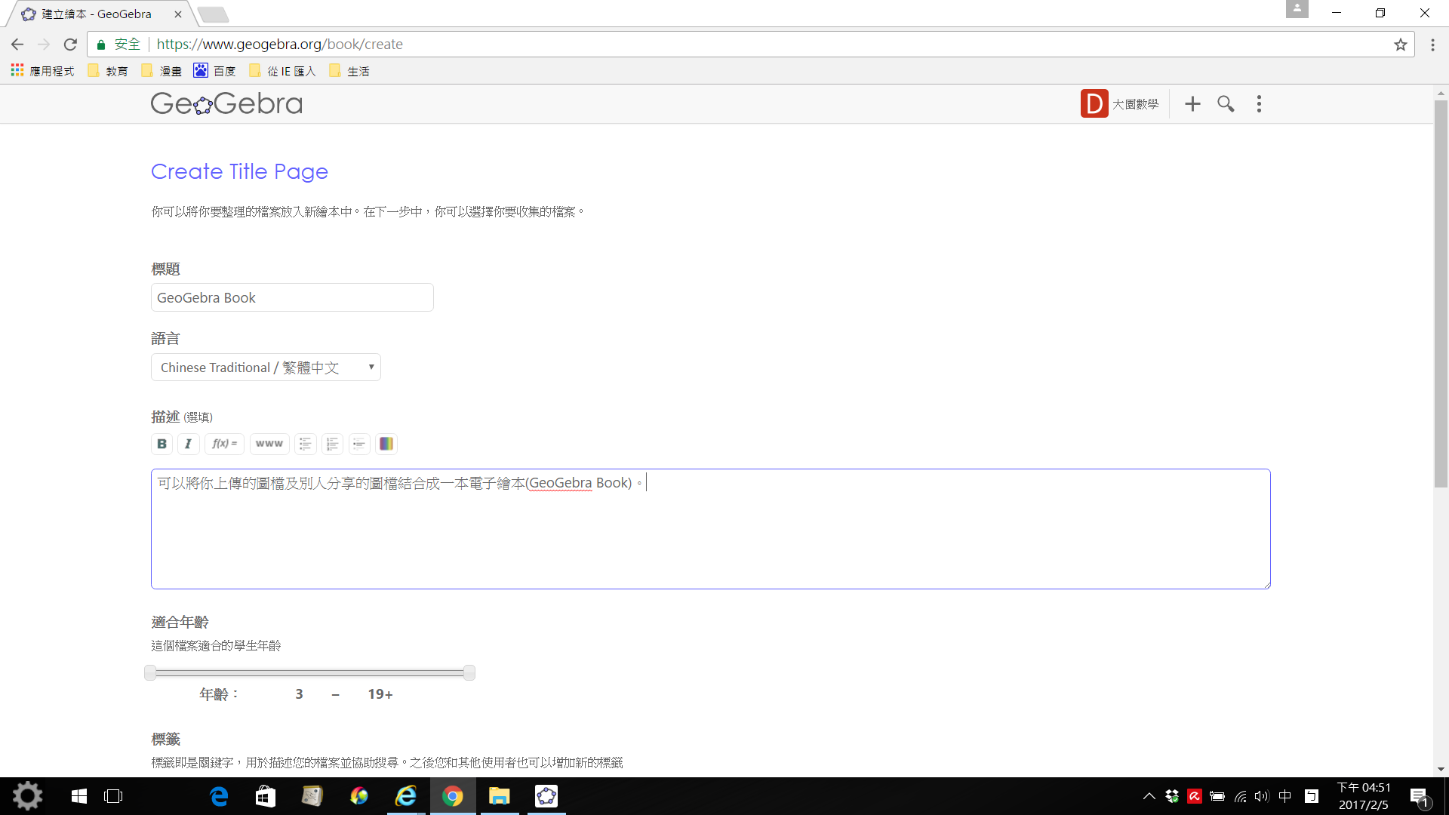
Task: Reload the page with refresh icon
Action: (x=70, y=44)
